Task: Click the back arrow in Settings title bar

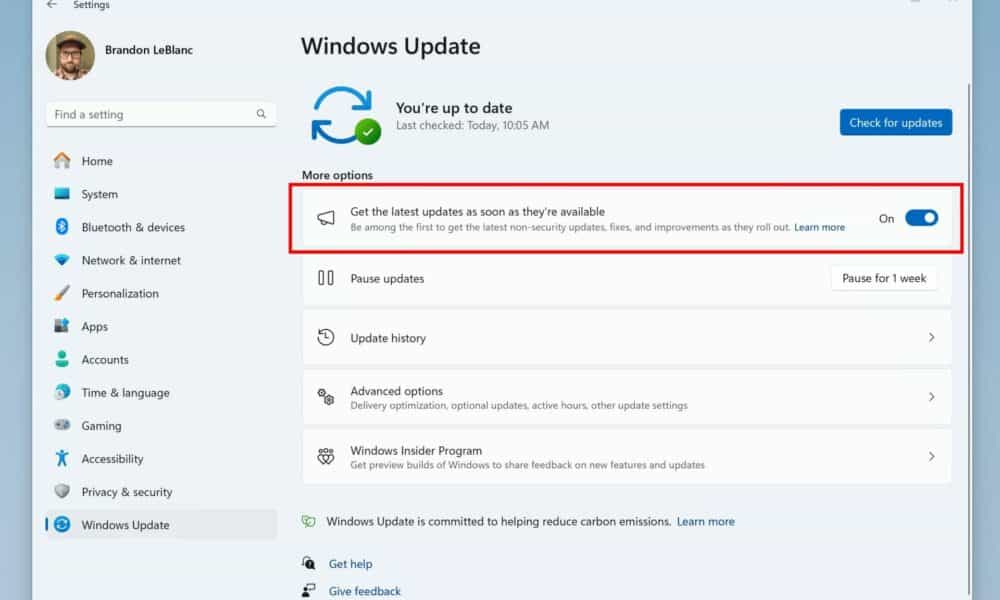Action: click(52, 4)
